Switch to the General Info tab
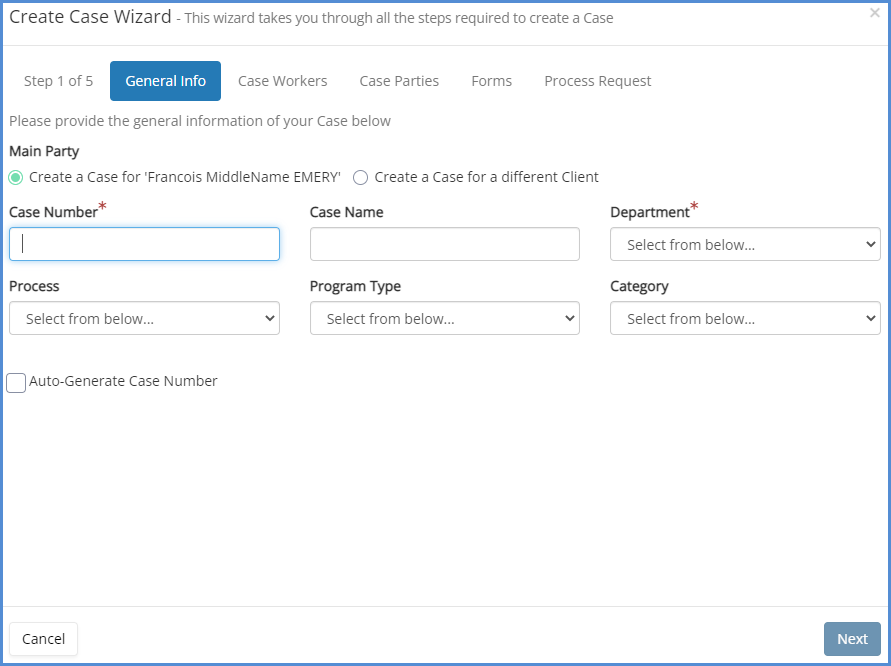This screenshot has height=666, width=891. pos(165,81)
